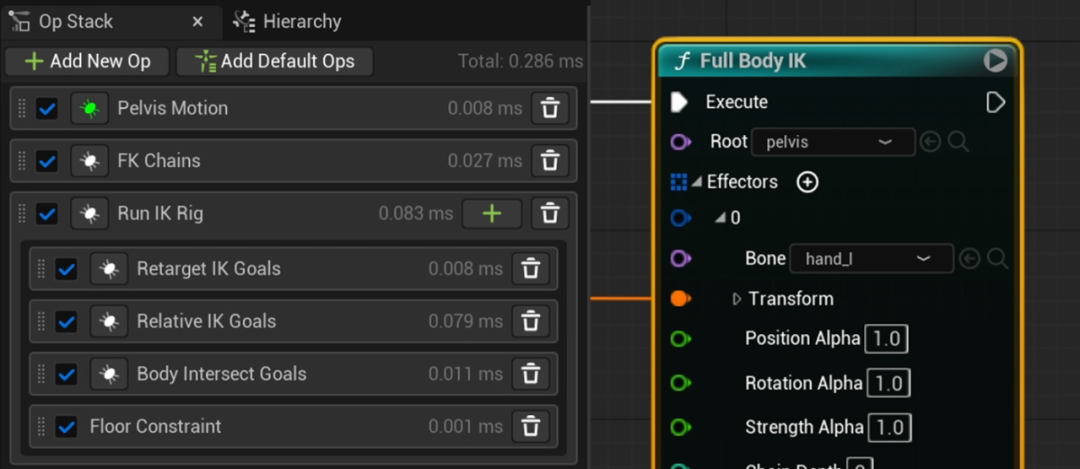This screenshot has width=1080, height=469.
Task: Uncheck Body Intersect Goals
Action: 66,374
